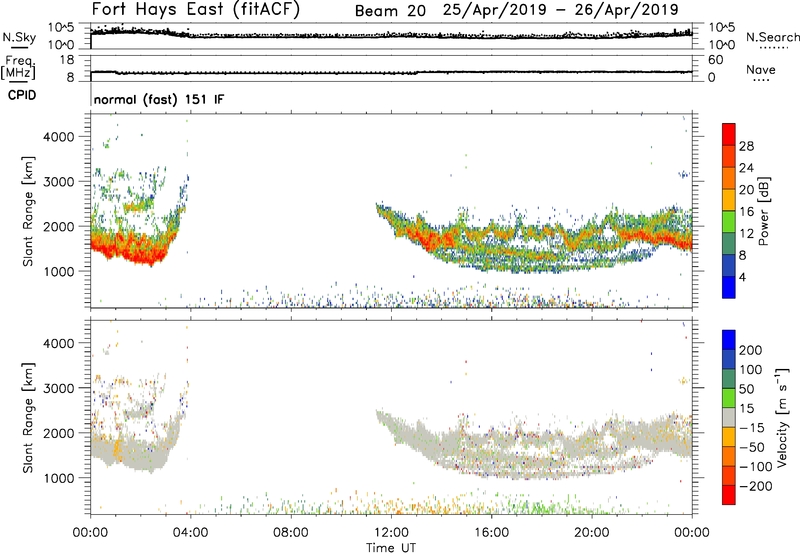Click the 'Fort Hays East (fitACF)' title
Image resolution: width=800 pixels, height=554 pixels.
[x=196, y=9]
